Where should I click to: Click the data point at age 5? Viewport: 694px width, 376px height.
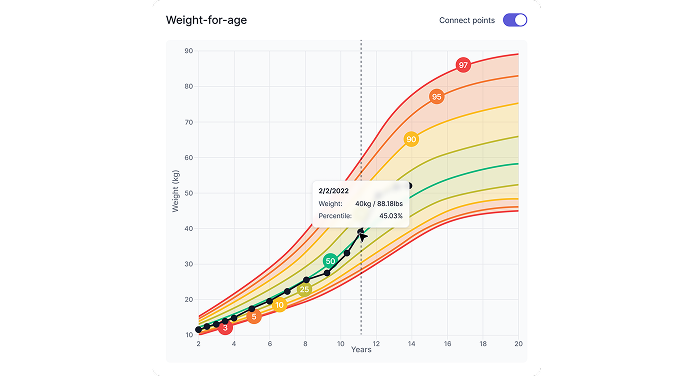coord(252,309)
